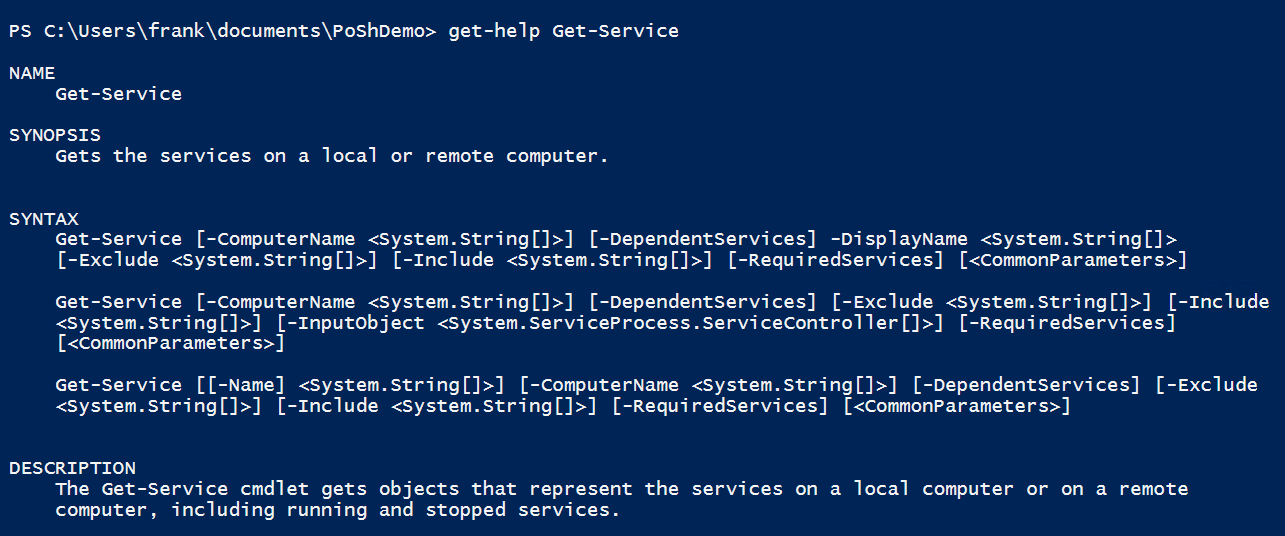
Task: Click -RequiredServices in the first syntax block
Action: pos(836,260)
